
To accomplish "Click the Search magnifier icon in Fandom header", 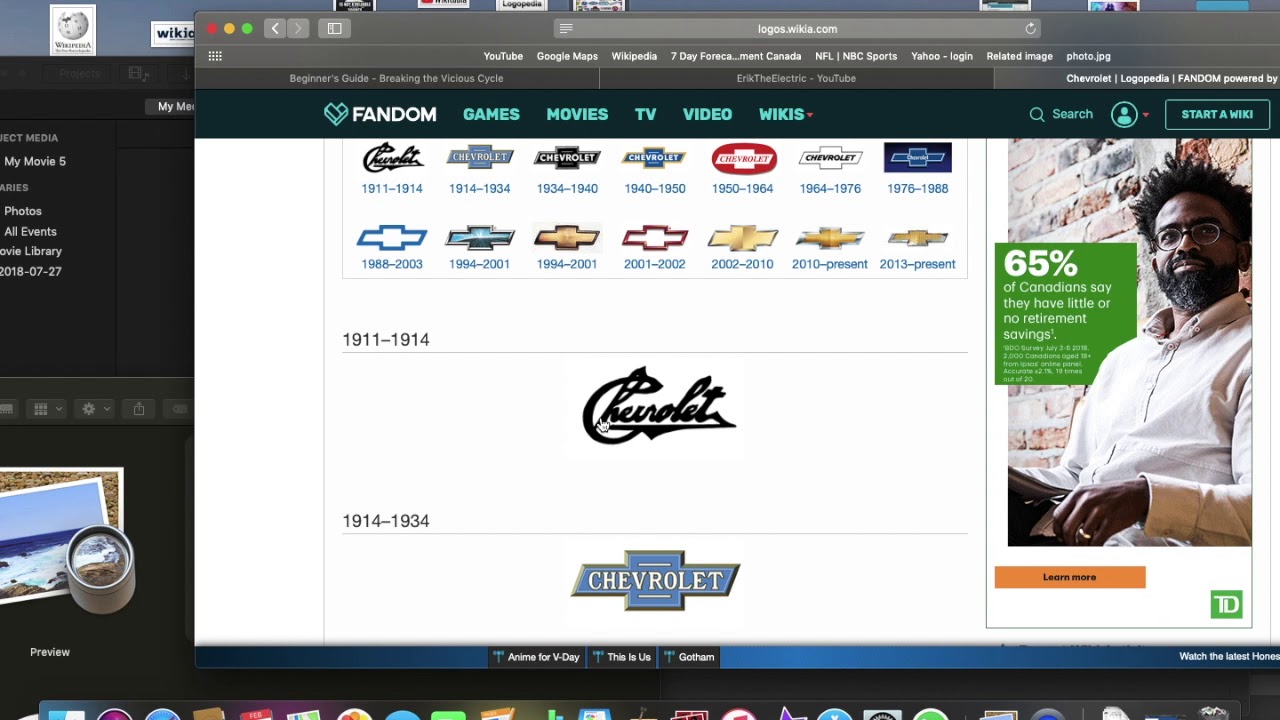I will (1037, 114).
